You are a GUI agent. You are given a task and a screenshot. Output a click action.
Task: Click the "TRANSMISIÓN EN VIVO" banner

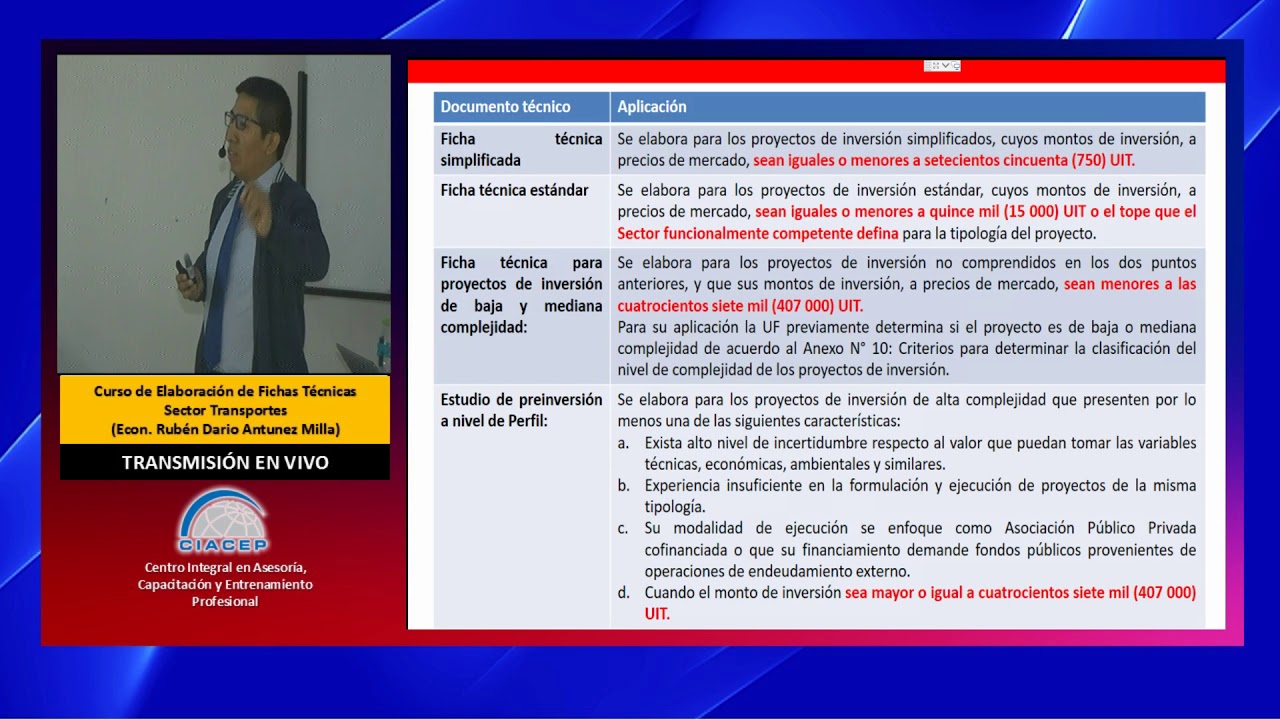225,462
